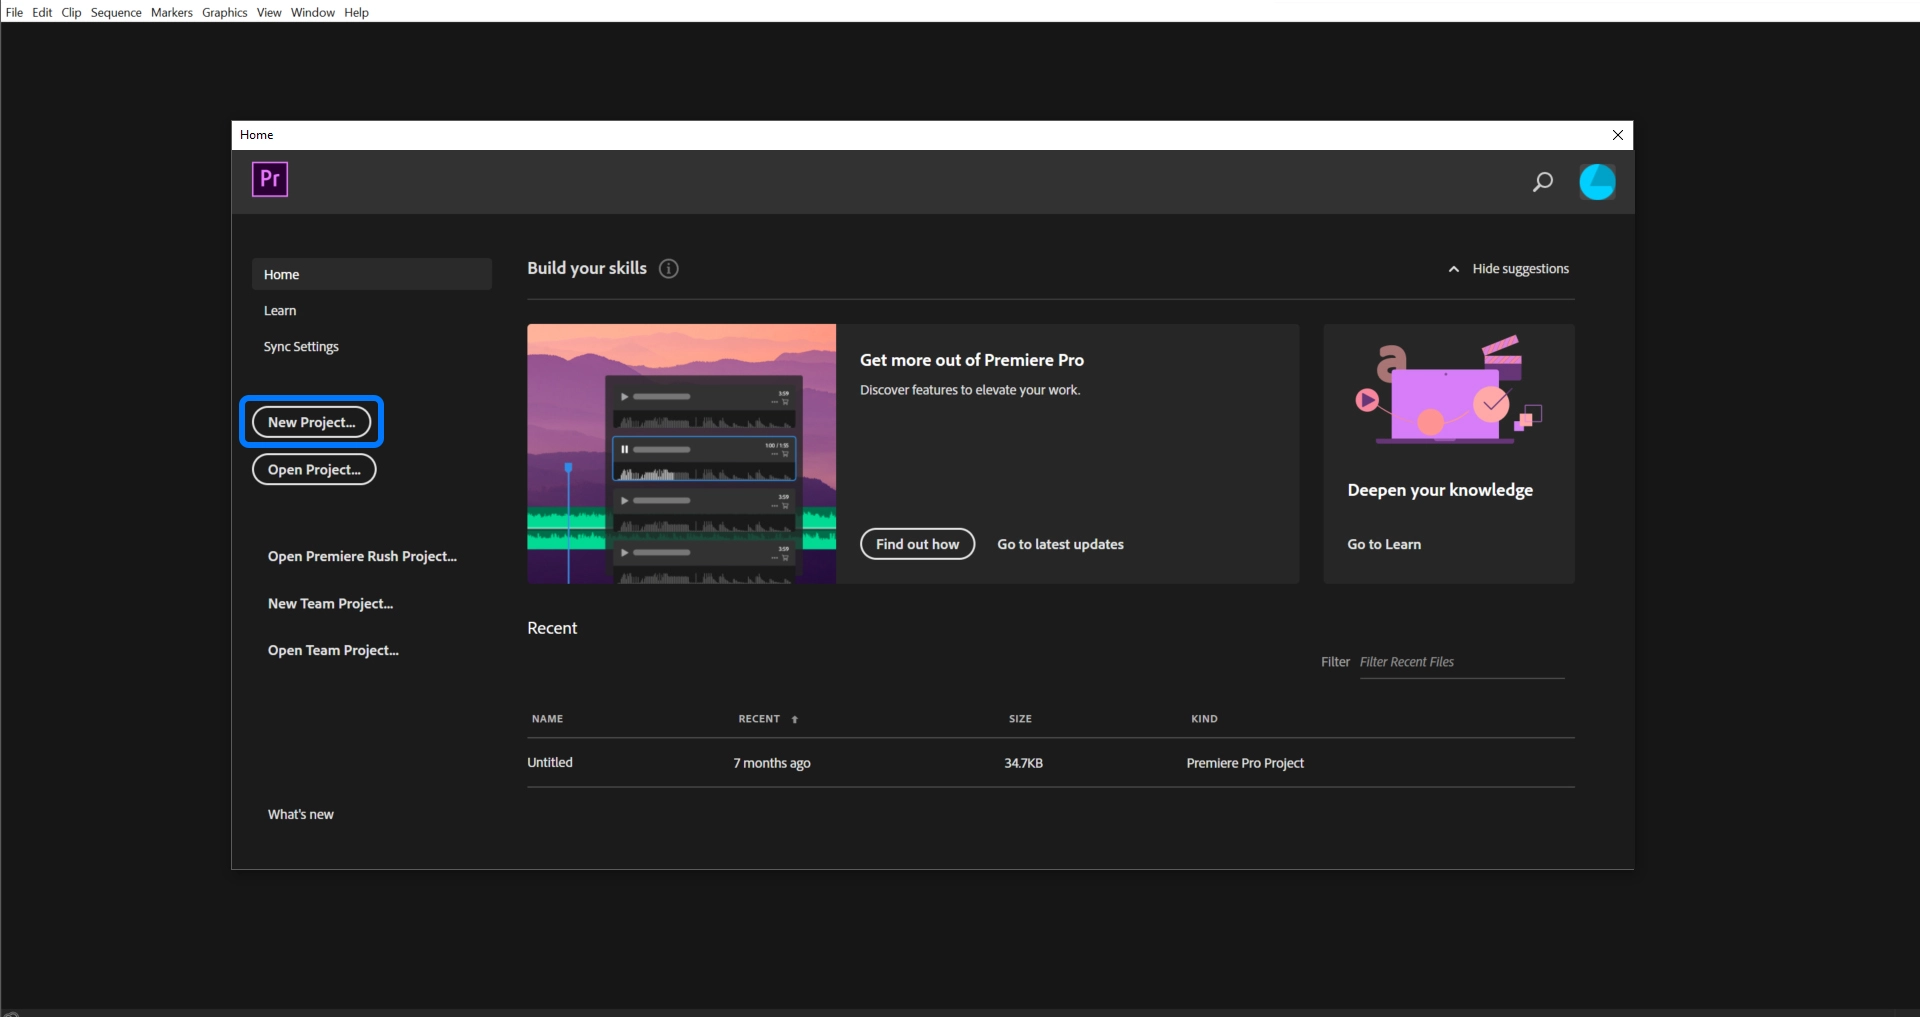1920x1017 pixels.
Task: Click What's new
Action: pos(300,813)
